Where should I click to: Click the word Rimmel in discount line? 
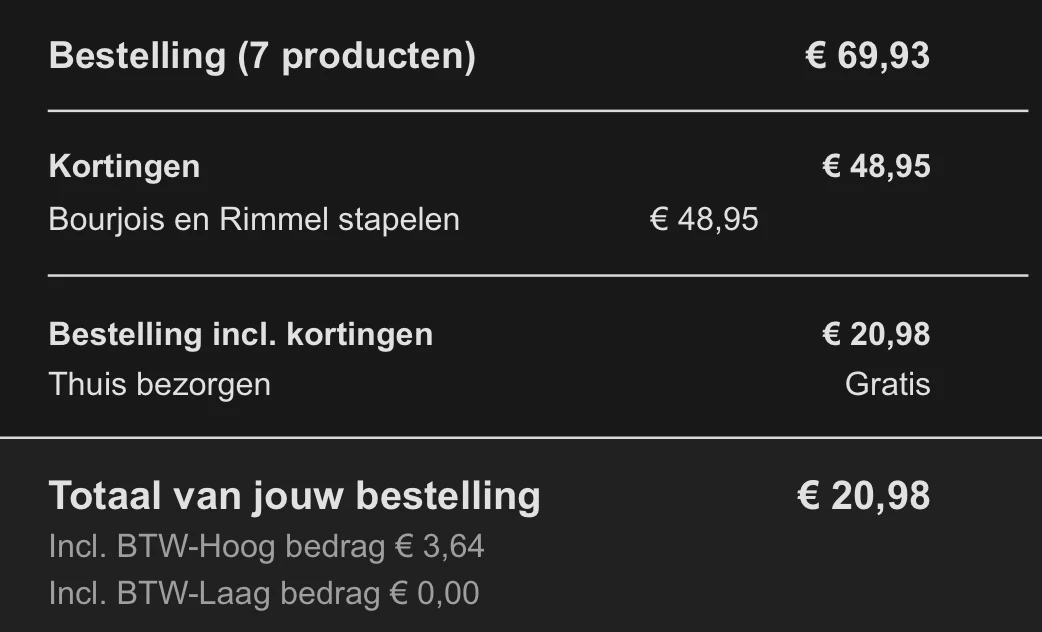(x=274, y=219)
